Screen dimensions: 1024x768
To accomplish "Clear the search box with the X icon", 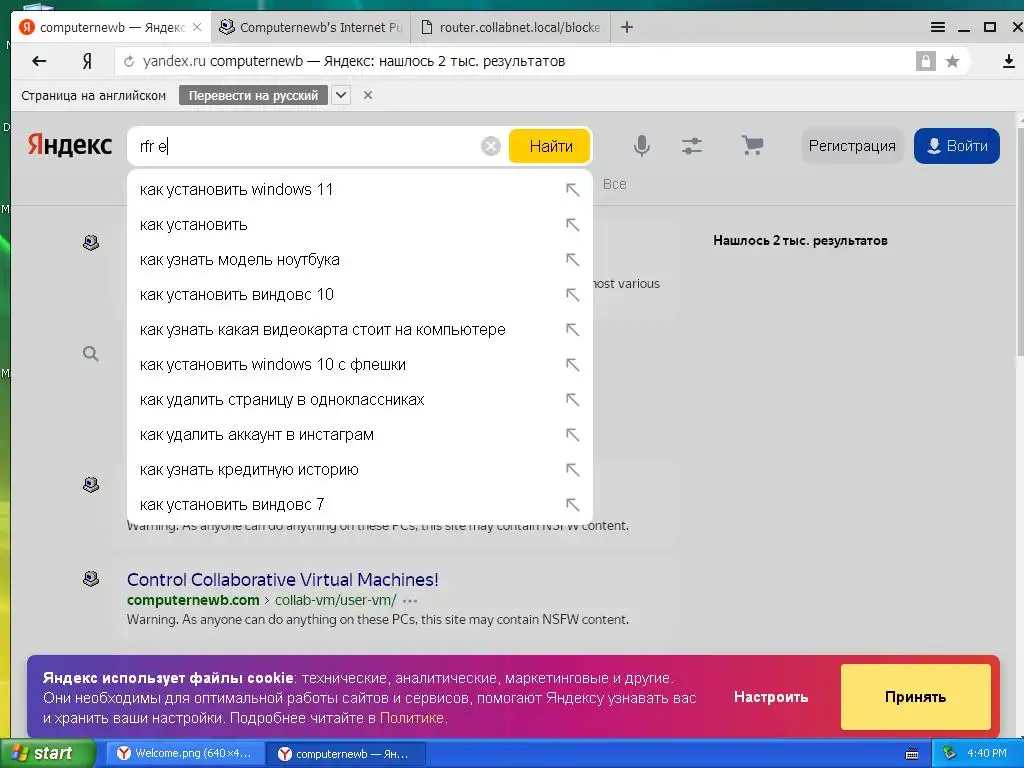I will coord(490,146).
